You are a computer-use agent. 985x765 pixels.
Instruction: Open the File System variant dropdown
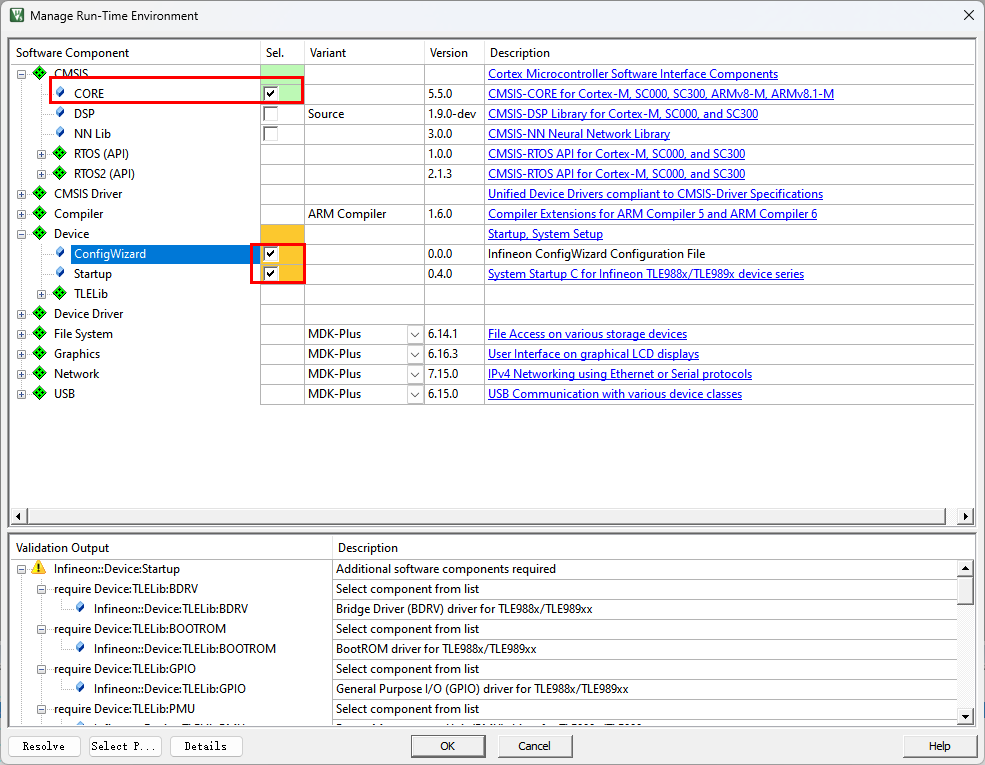click(x=415, y=334)
